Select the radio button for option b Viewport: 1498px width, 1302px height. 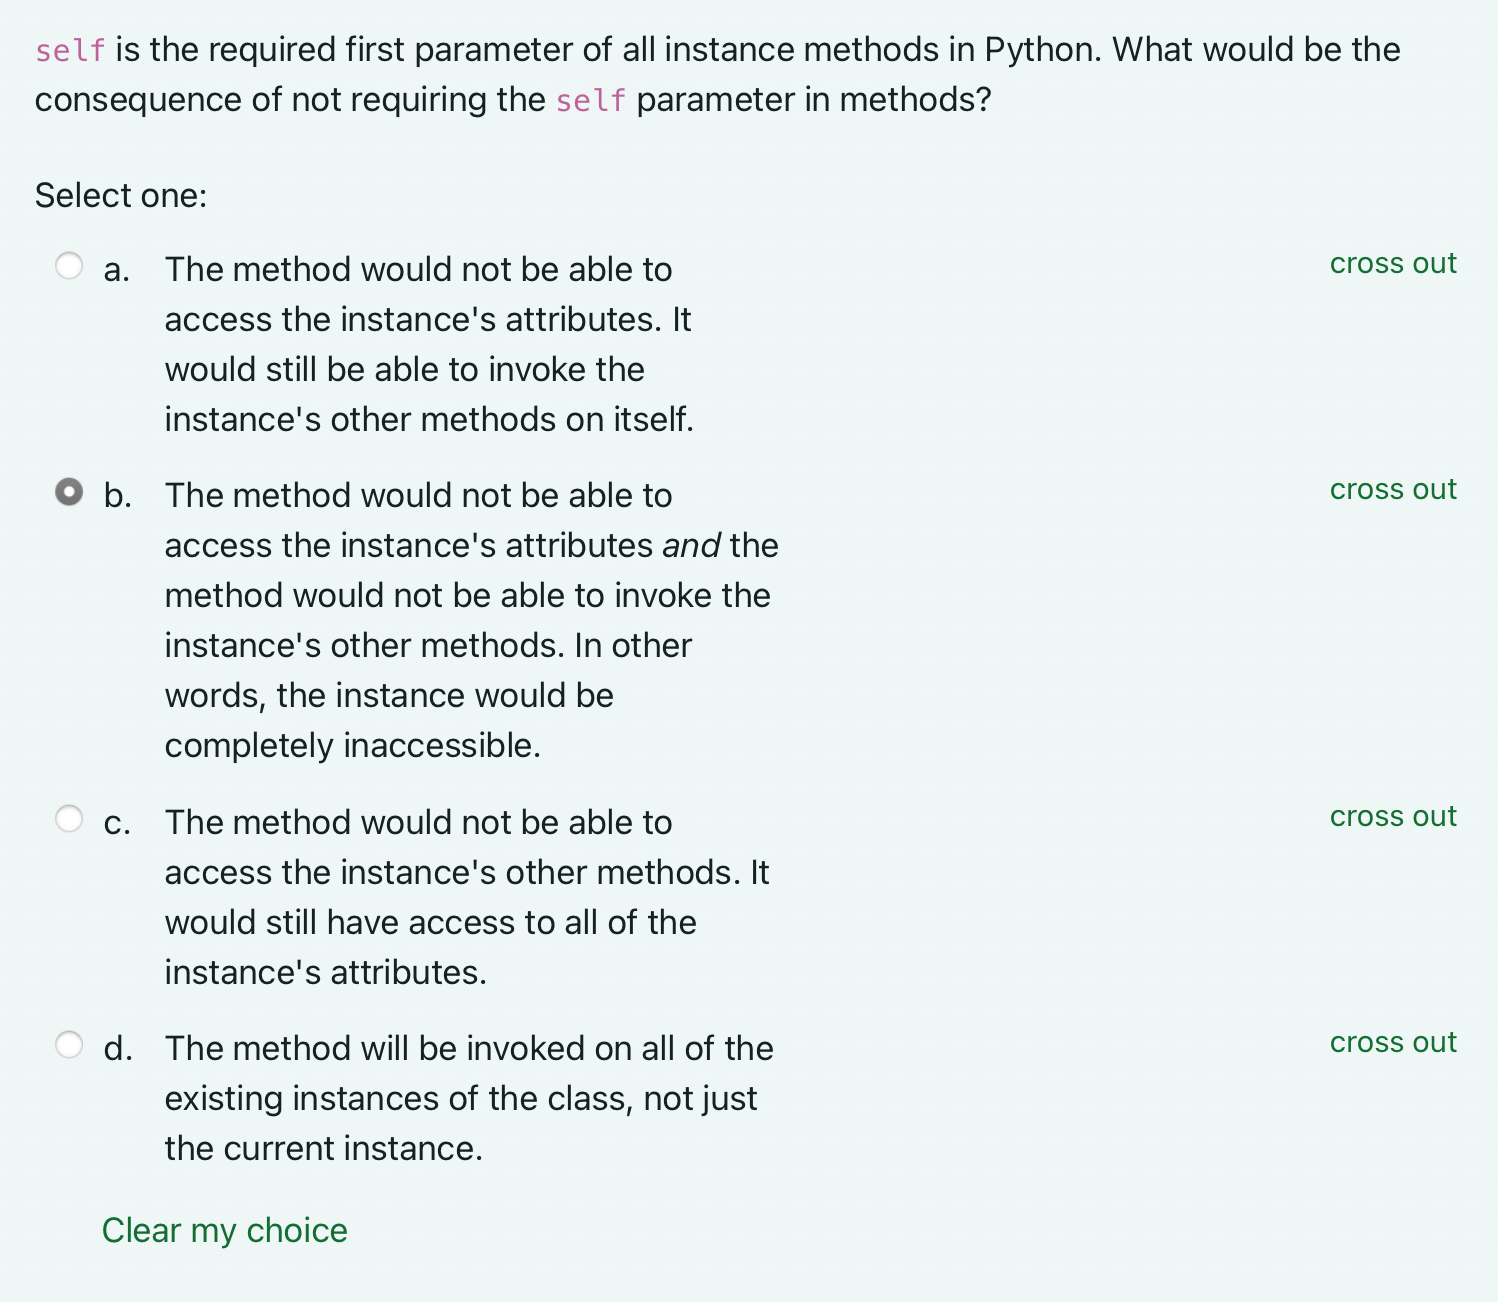pyautogui.click(x=69, y=492)
